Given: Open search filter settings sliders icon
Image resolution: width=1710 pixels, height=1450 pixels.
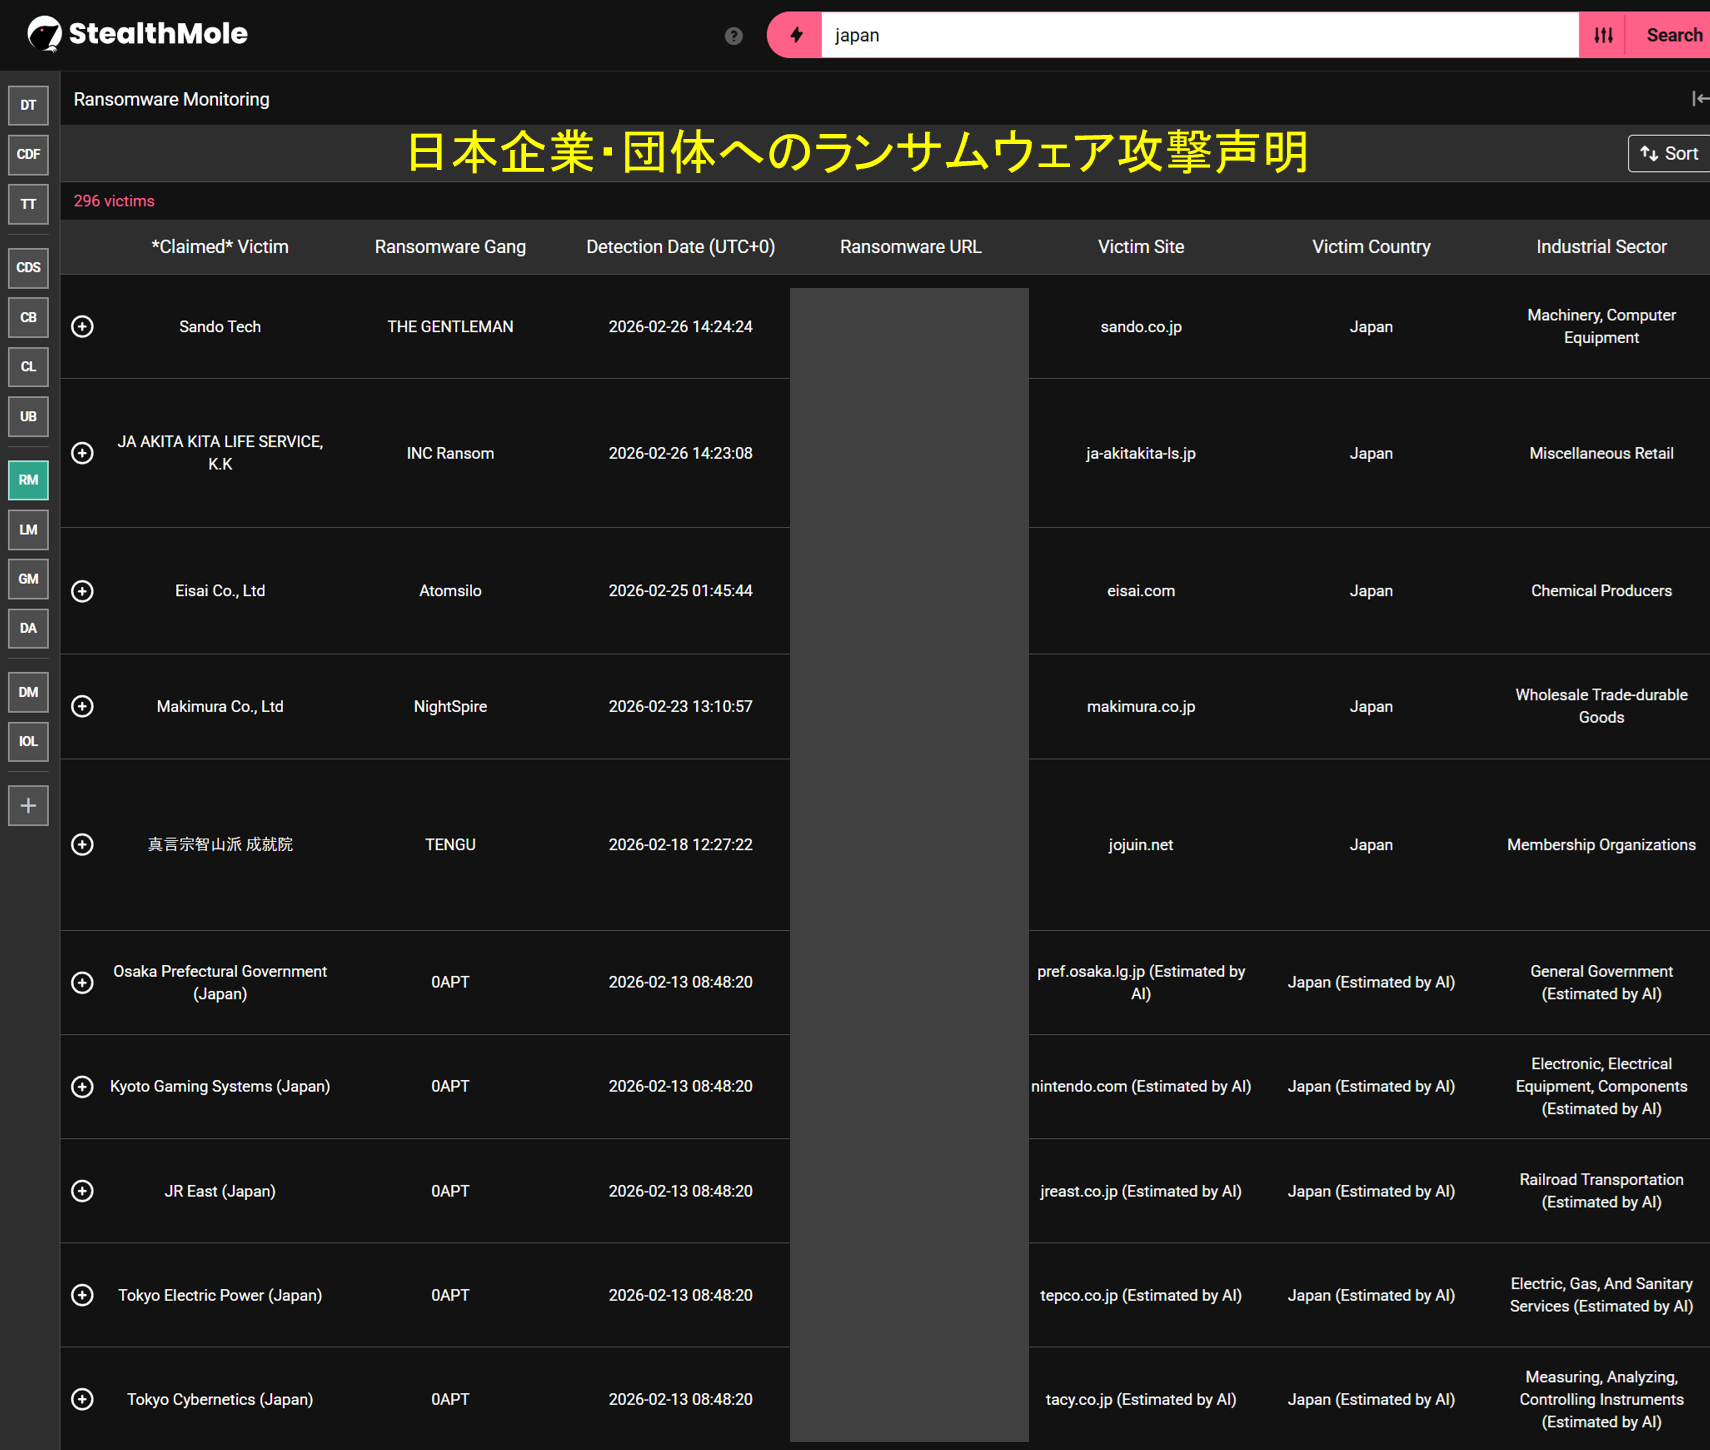Looking at the screenshot, I should point(1603,35).
